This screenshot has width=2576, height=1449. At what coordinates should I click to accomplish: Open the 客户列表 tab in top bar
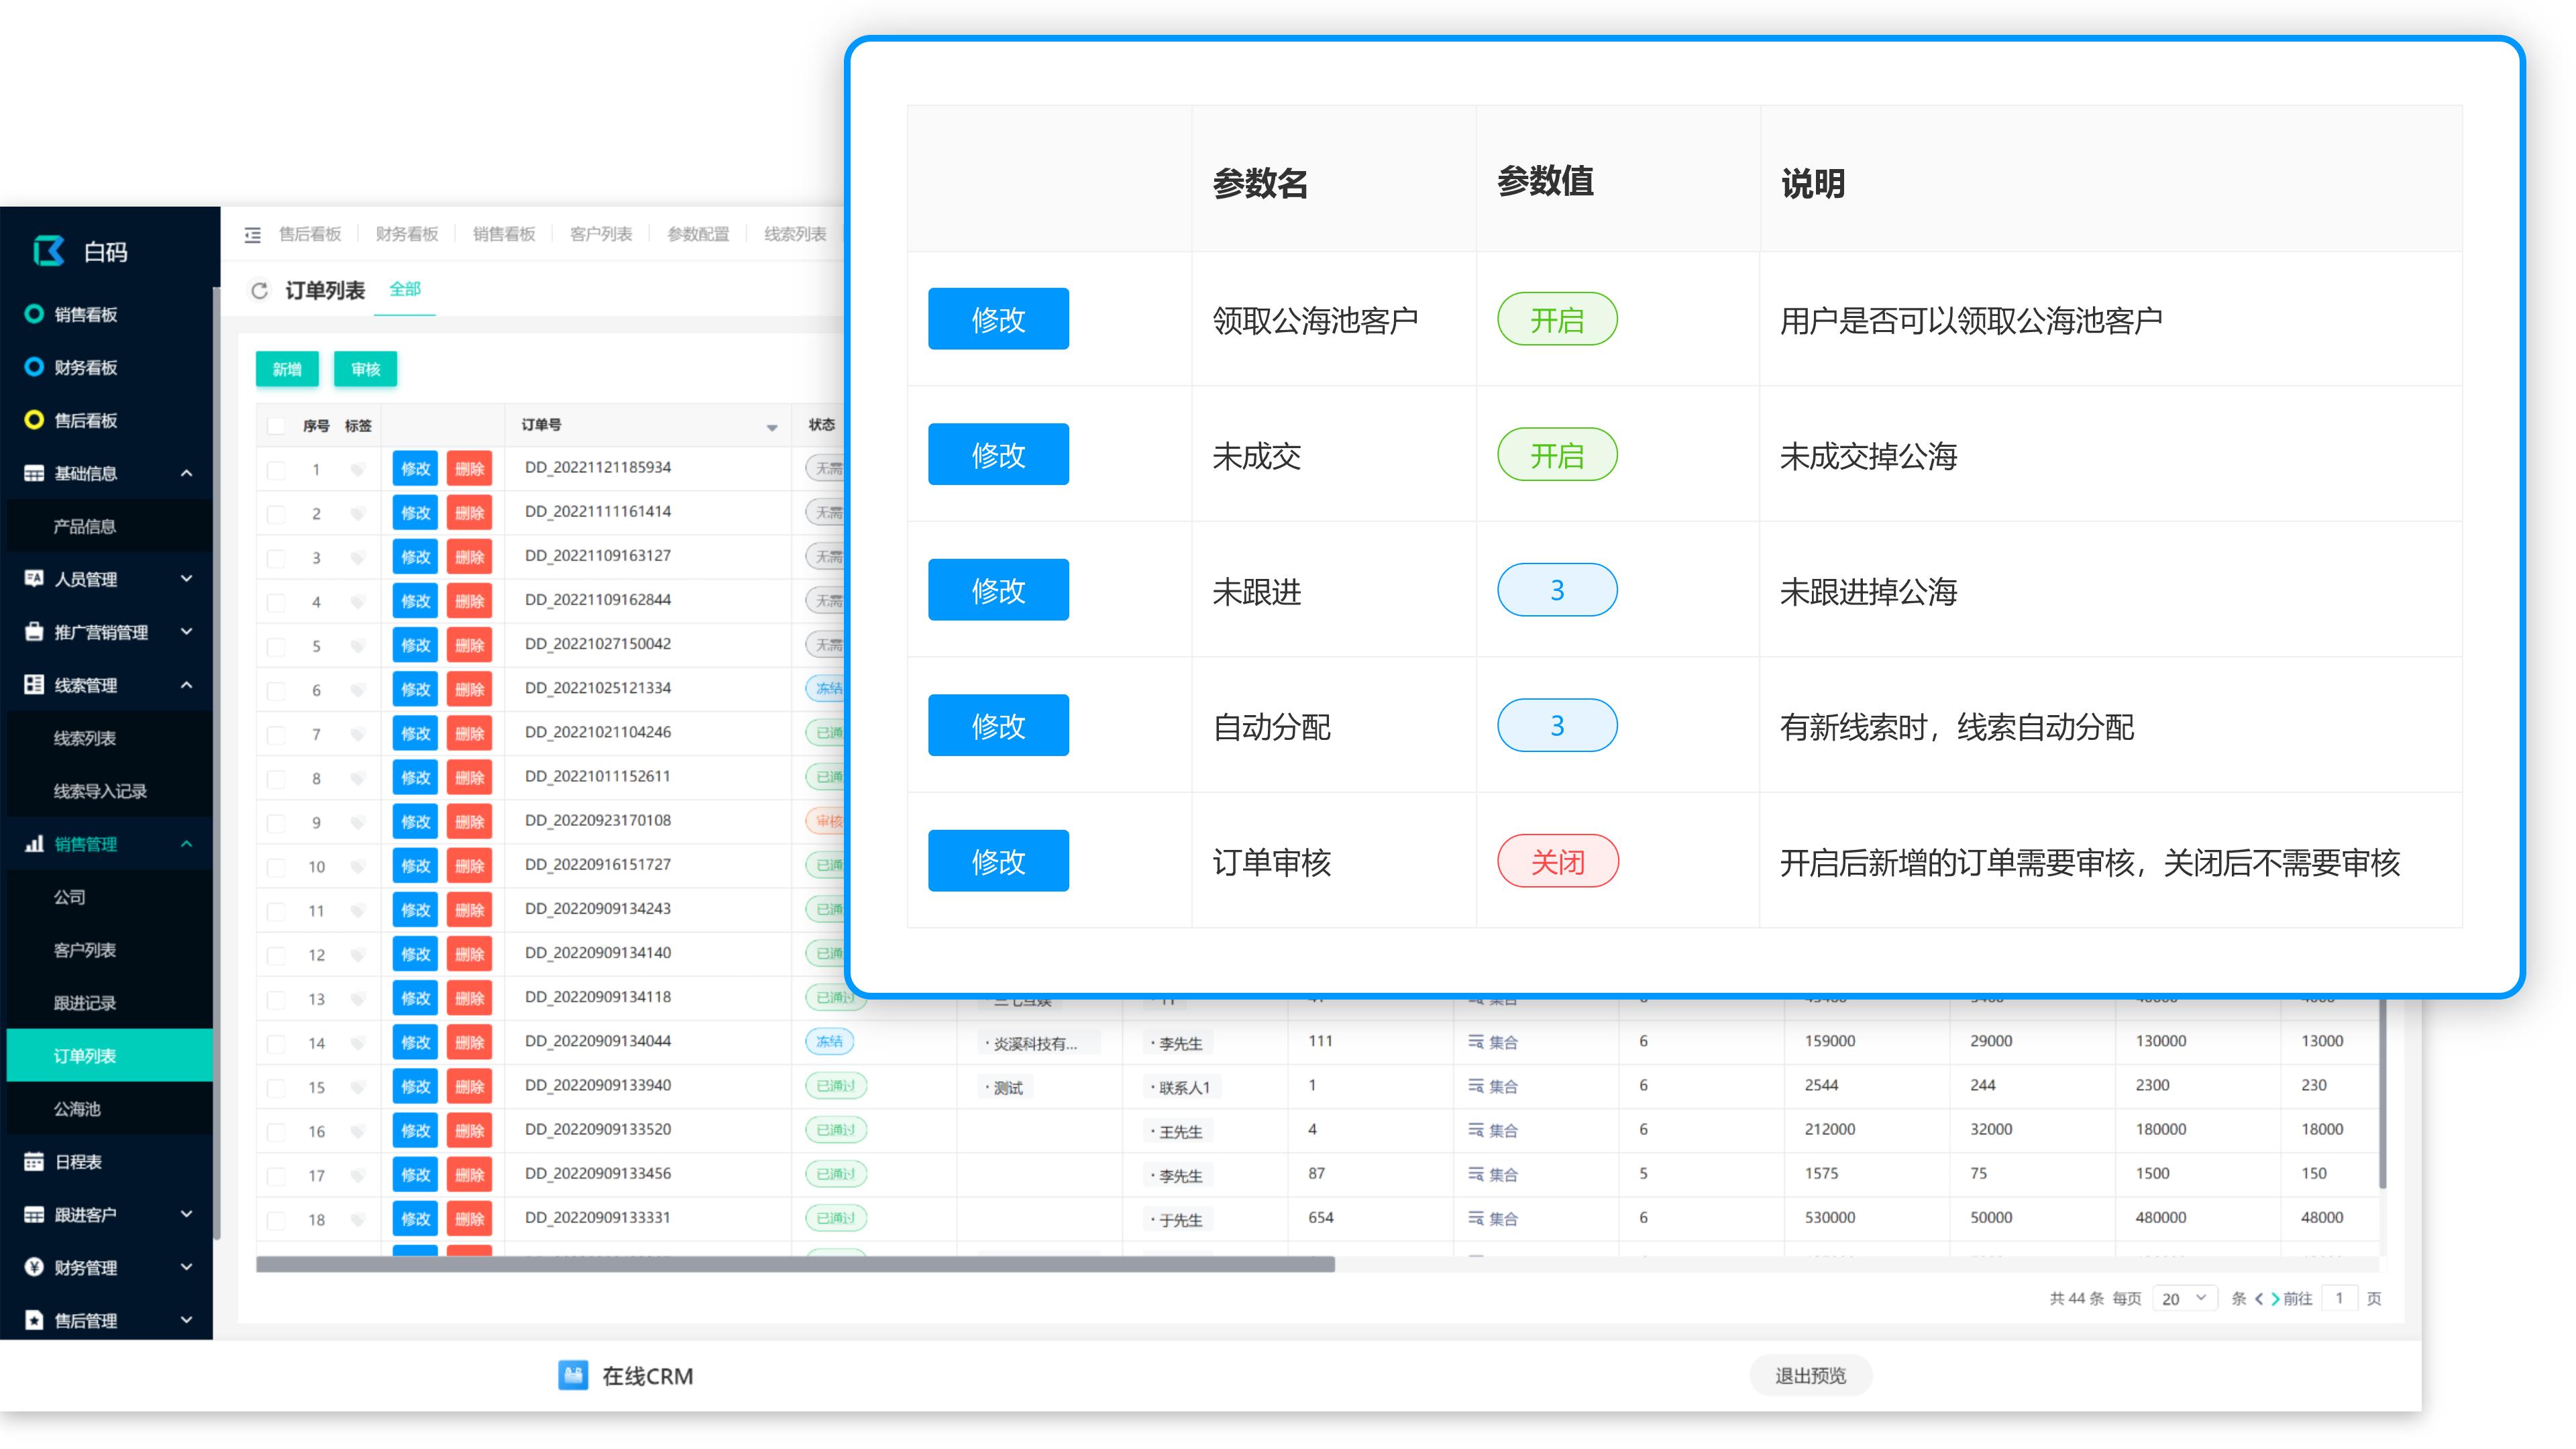pyautogui.click(x=600, y=233)
